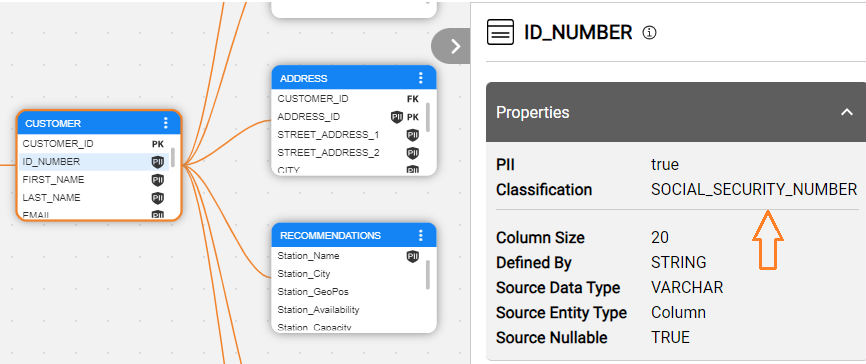Open the ADDRESS table kebab menu
This screenshot has height=364, width=866.
click(x=421, y=78)
